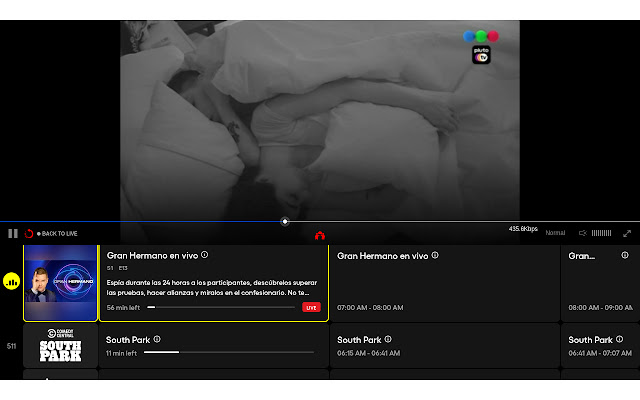Image resolution: width=640 pixels, height=400 pixels.
Task: Select South Park 06:15 AM - 06:41 AM slot
Action: click(x=444, y=346)
